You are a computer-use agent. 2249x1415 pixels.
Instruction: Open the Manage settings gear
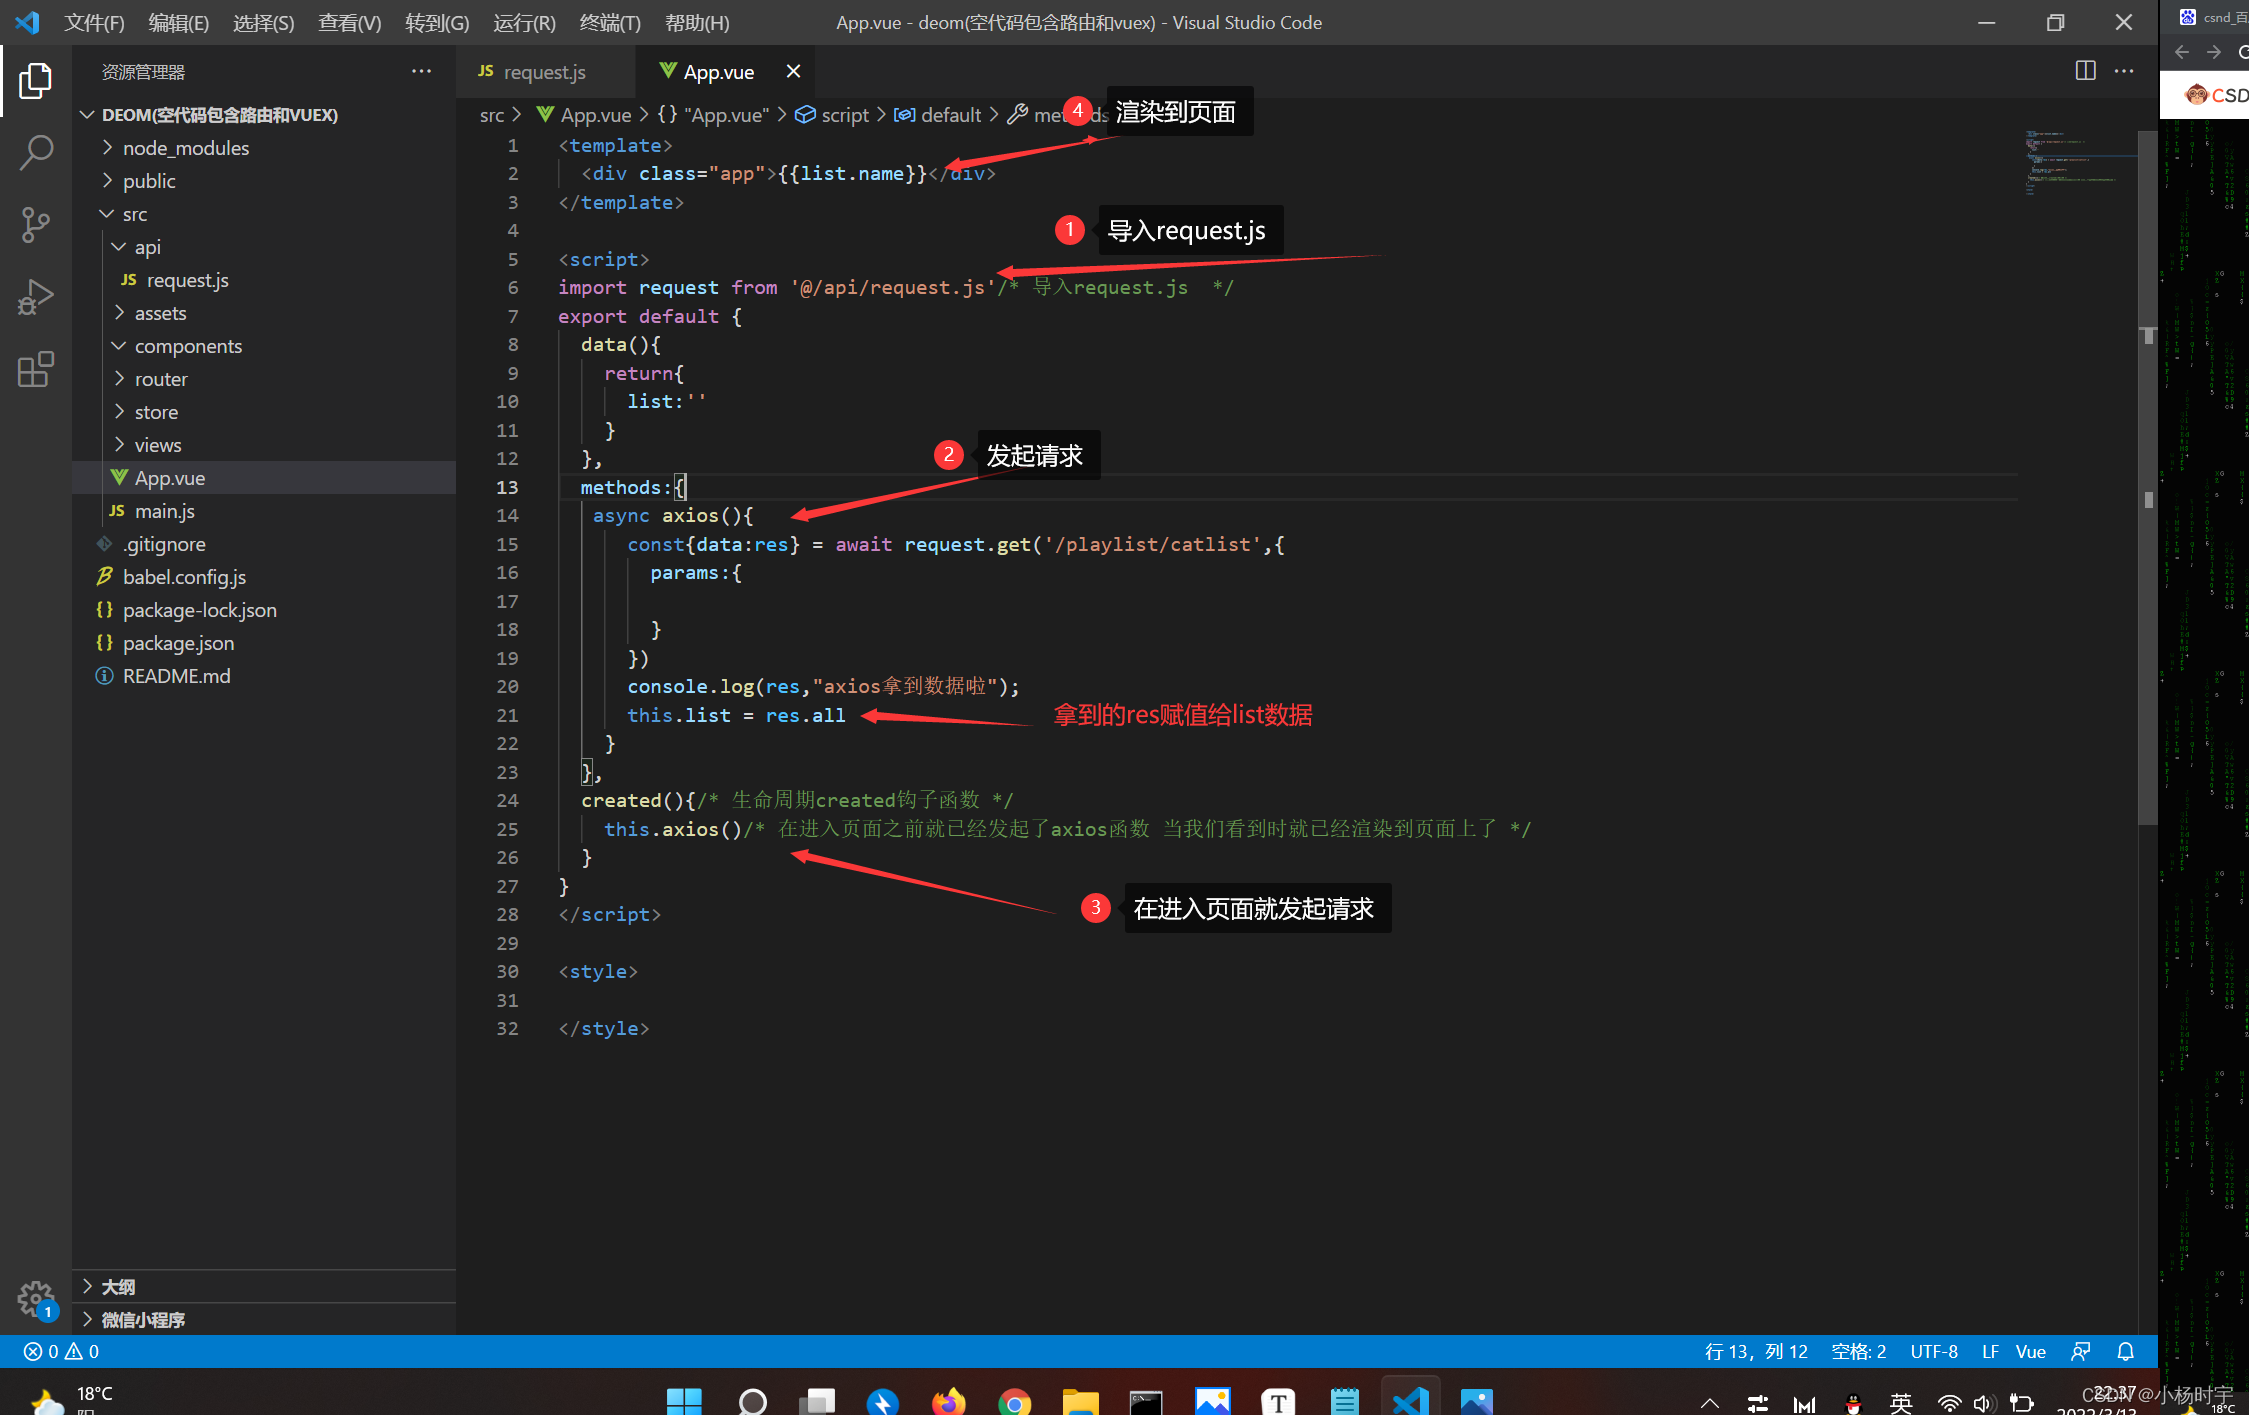point(36,1299)
